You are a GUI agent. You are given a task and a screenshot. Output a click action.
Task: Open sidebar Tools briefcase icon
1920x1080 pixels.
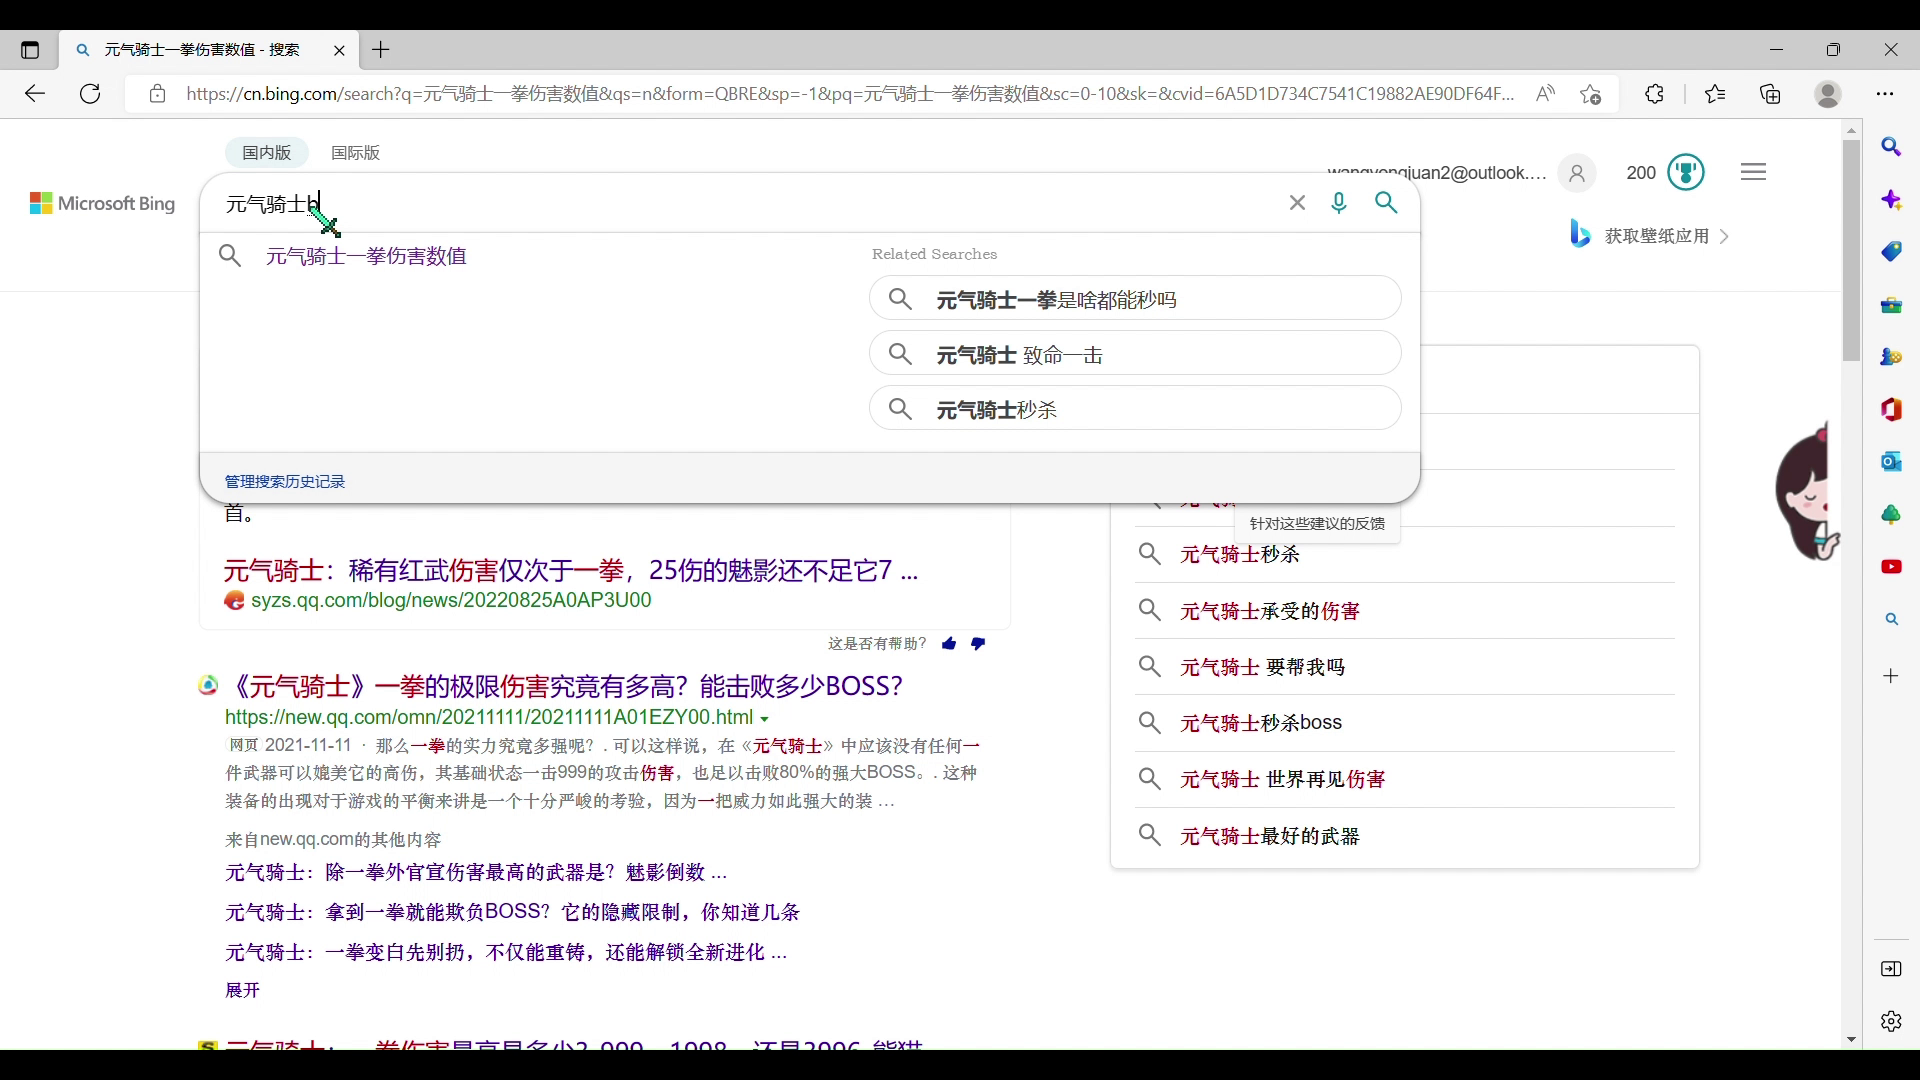[x=1891, y=305]
